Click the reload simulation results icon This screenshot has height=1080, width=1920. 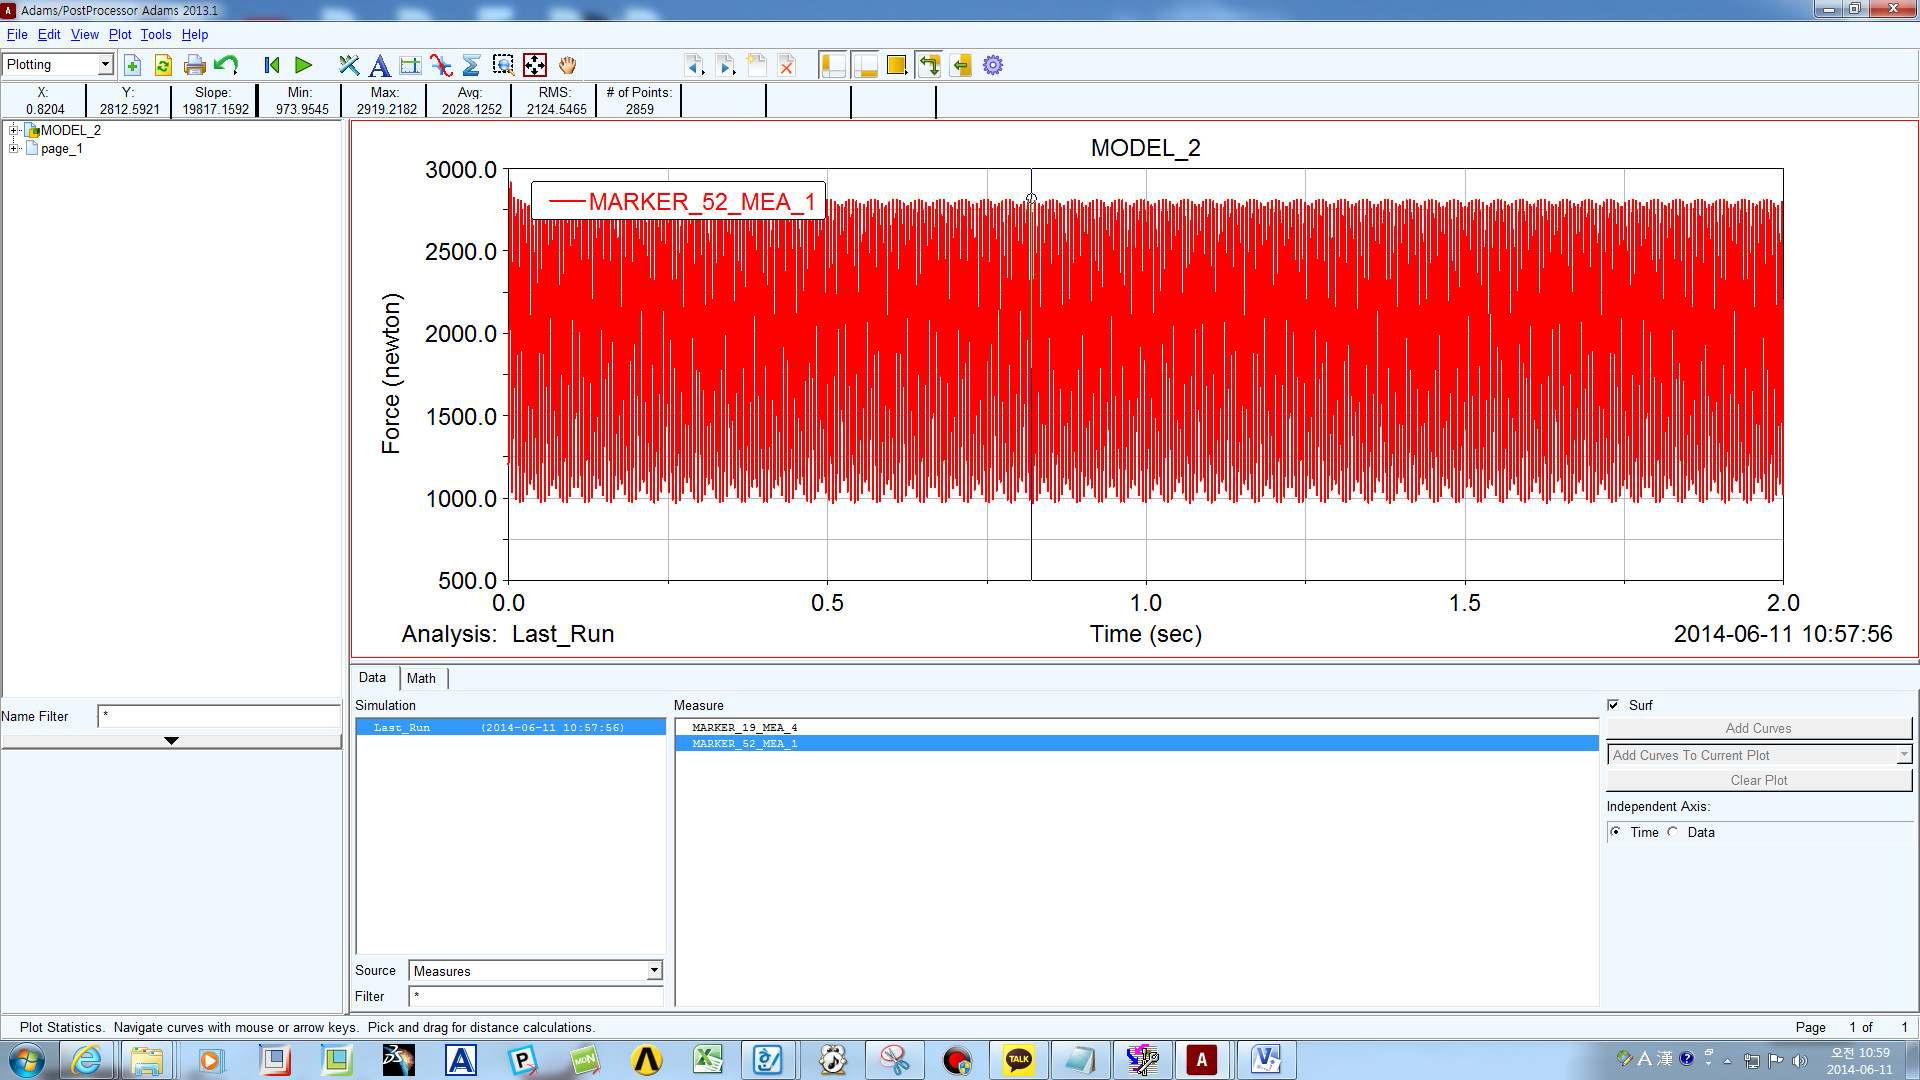163,65
